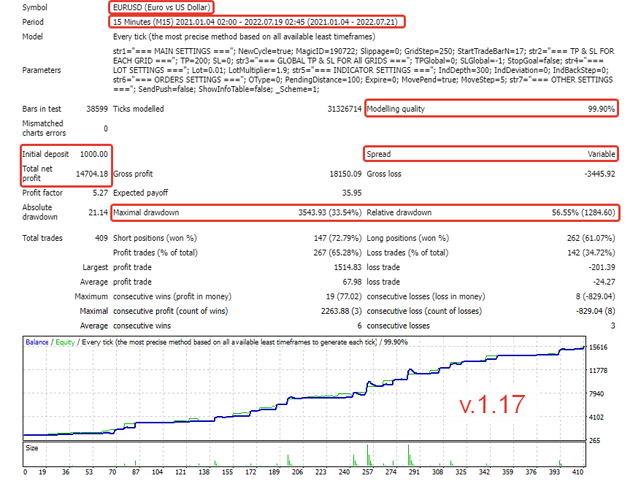Select Largest profit trade value 1514.83
Image resolution: width=640 pixels, height=480 pixels.
point(348,268)
